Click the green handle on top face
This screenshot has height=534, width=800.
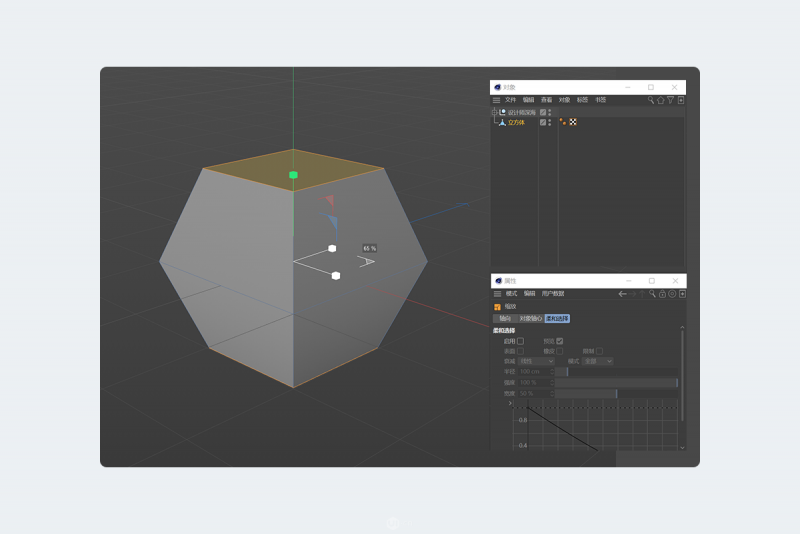[293, 175]
